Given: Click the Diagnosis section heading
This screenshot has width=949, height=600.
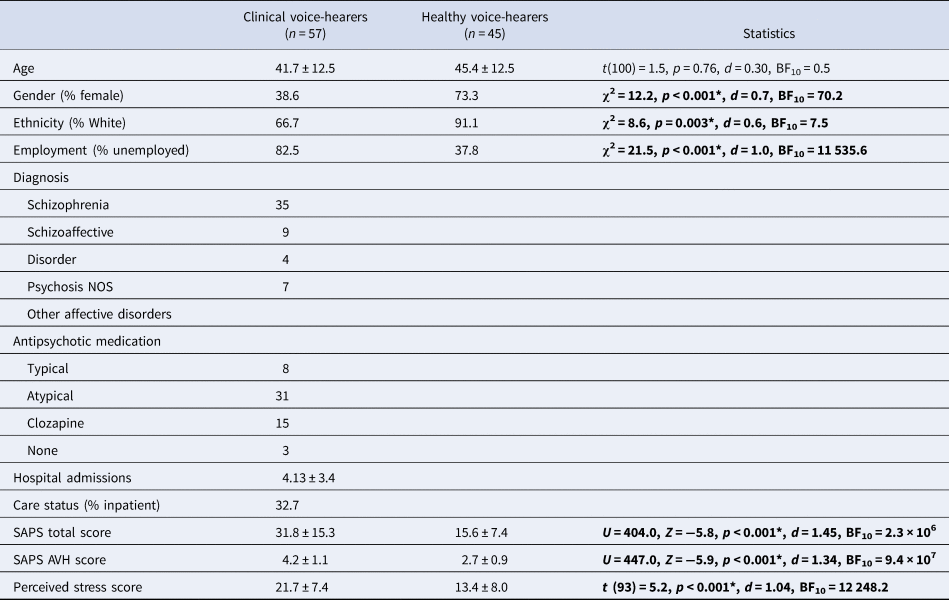Looking at the screenshot, I should (x=40, y=177).
